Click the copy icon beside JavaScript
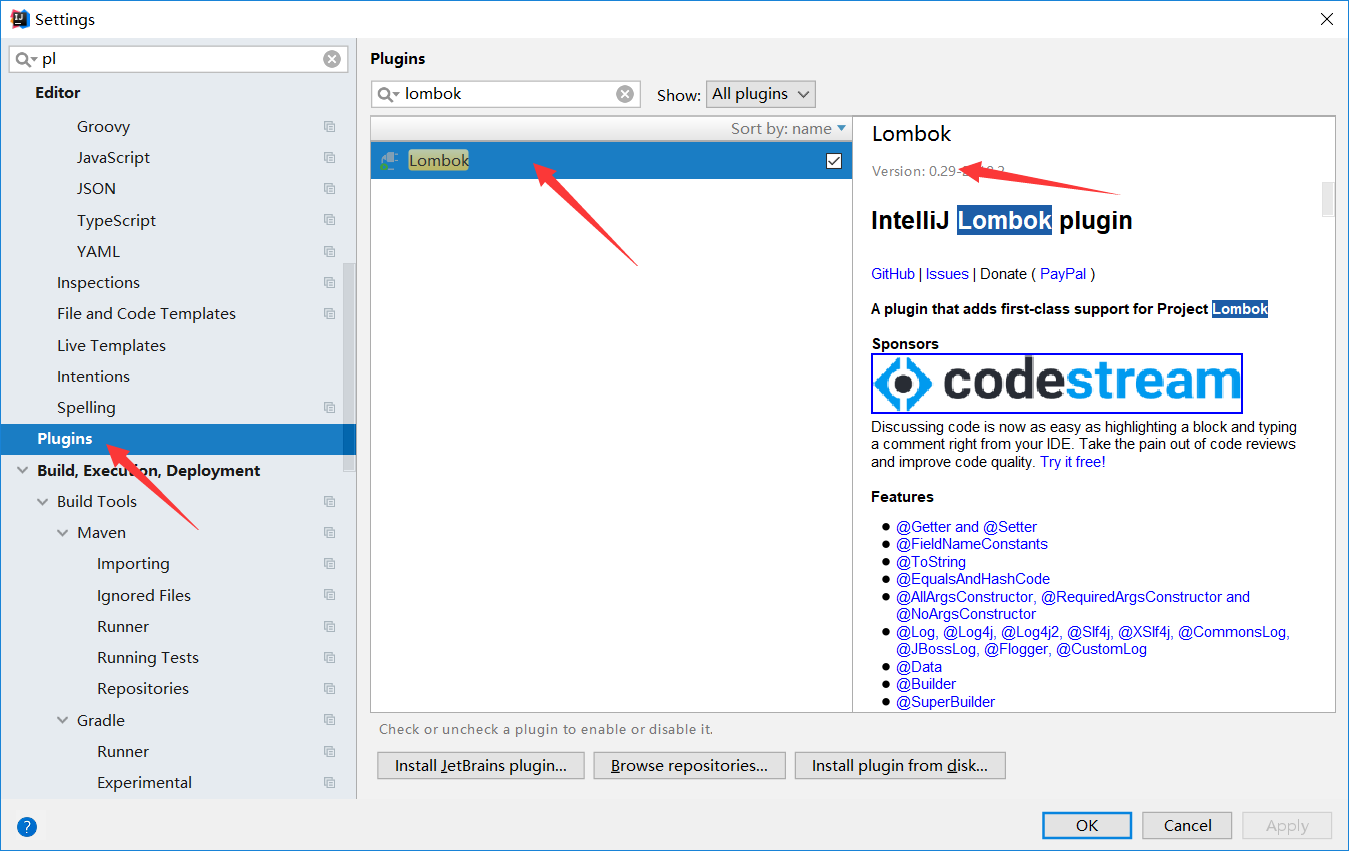This screenshot has width=1349, height=851. tap(330, 158)
